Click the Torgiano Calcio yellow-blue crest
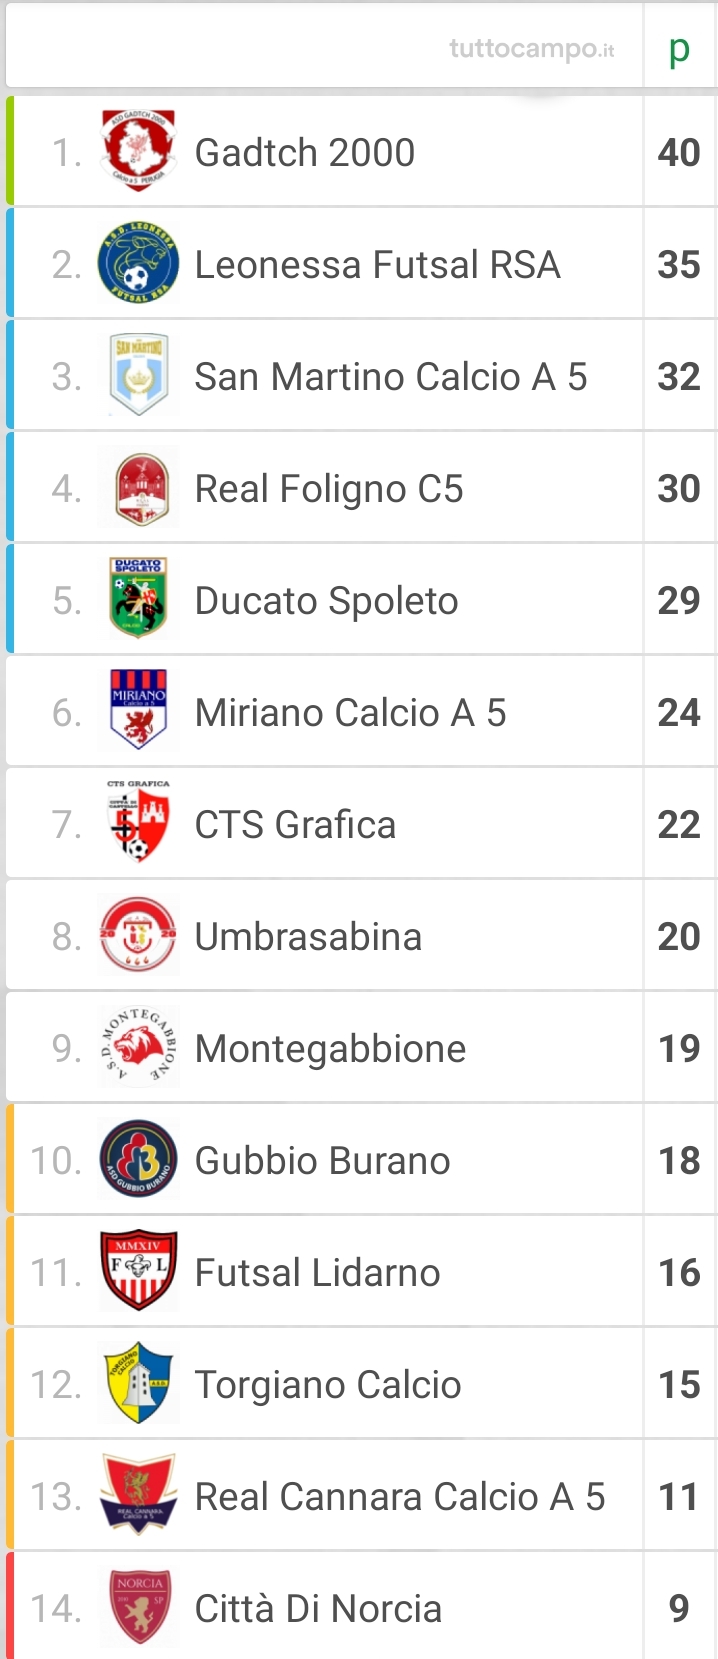 [x=139, y=1383]
